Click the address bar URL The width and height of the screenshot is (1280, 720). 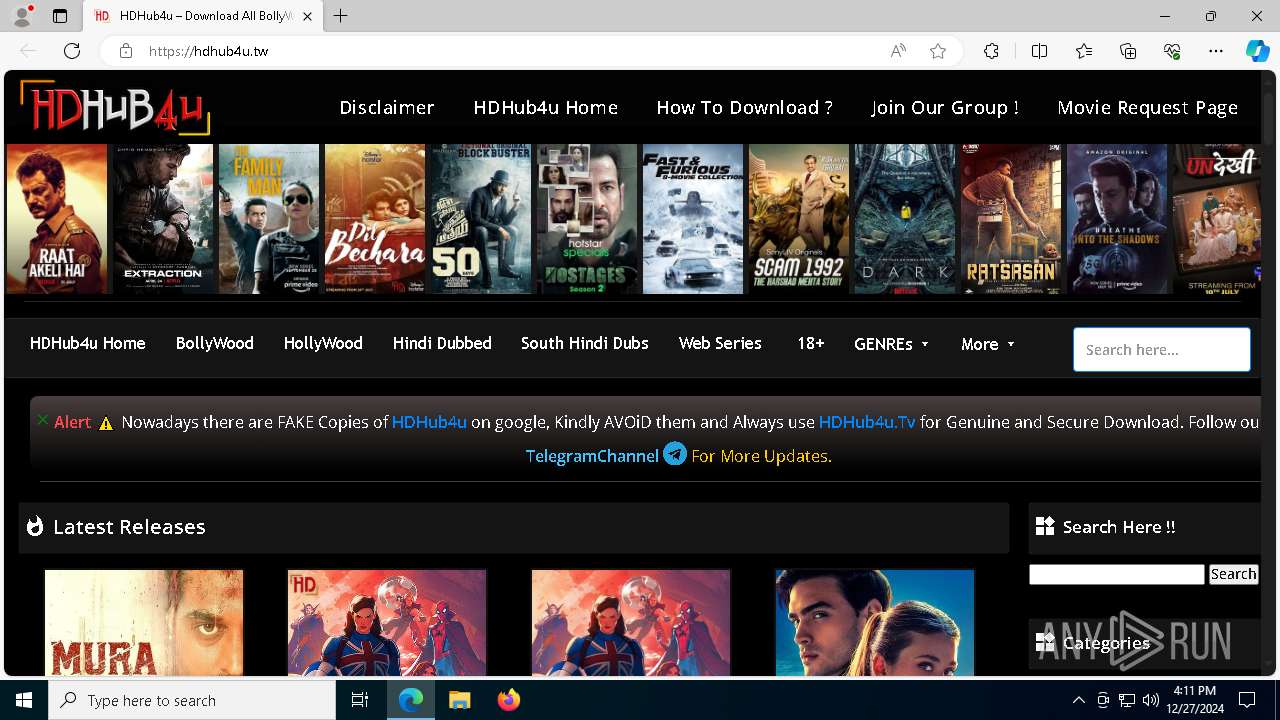point(208,51)
